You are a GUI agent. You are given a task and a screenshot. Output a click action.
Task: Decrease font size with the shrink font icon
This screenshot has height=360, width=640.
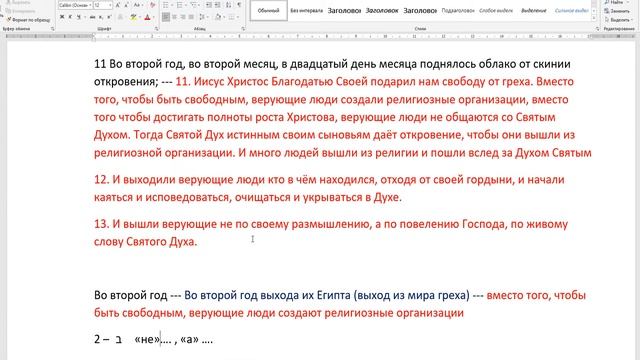pyautogui.click(x=126, y=5)
